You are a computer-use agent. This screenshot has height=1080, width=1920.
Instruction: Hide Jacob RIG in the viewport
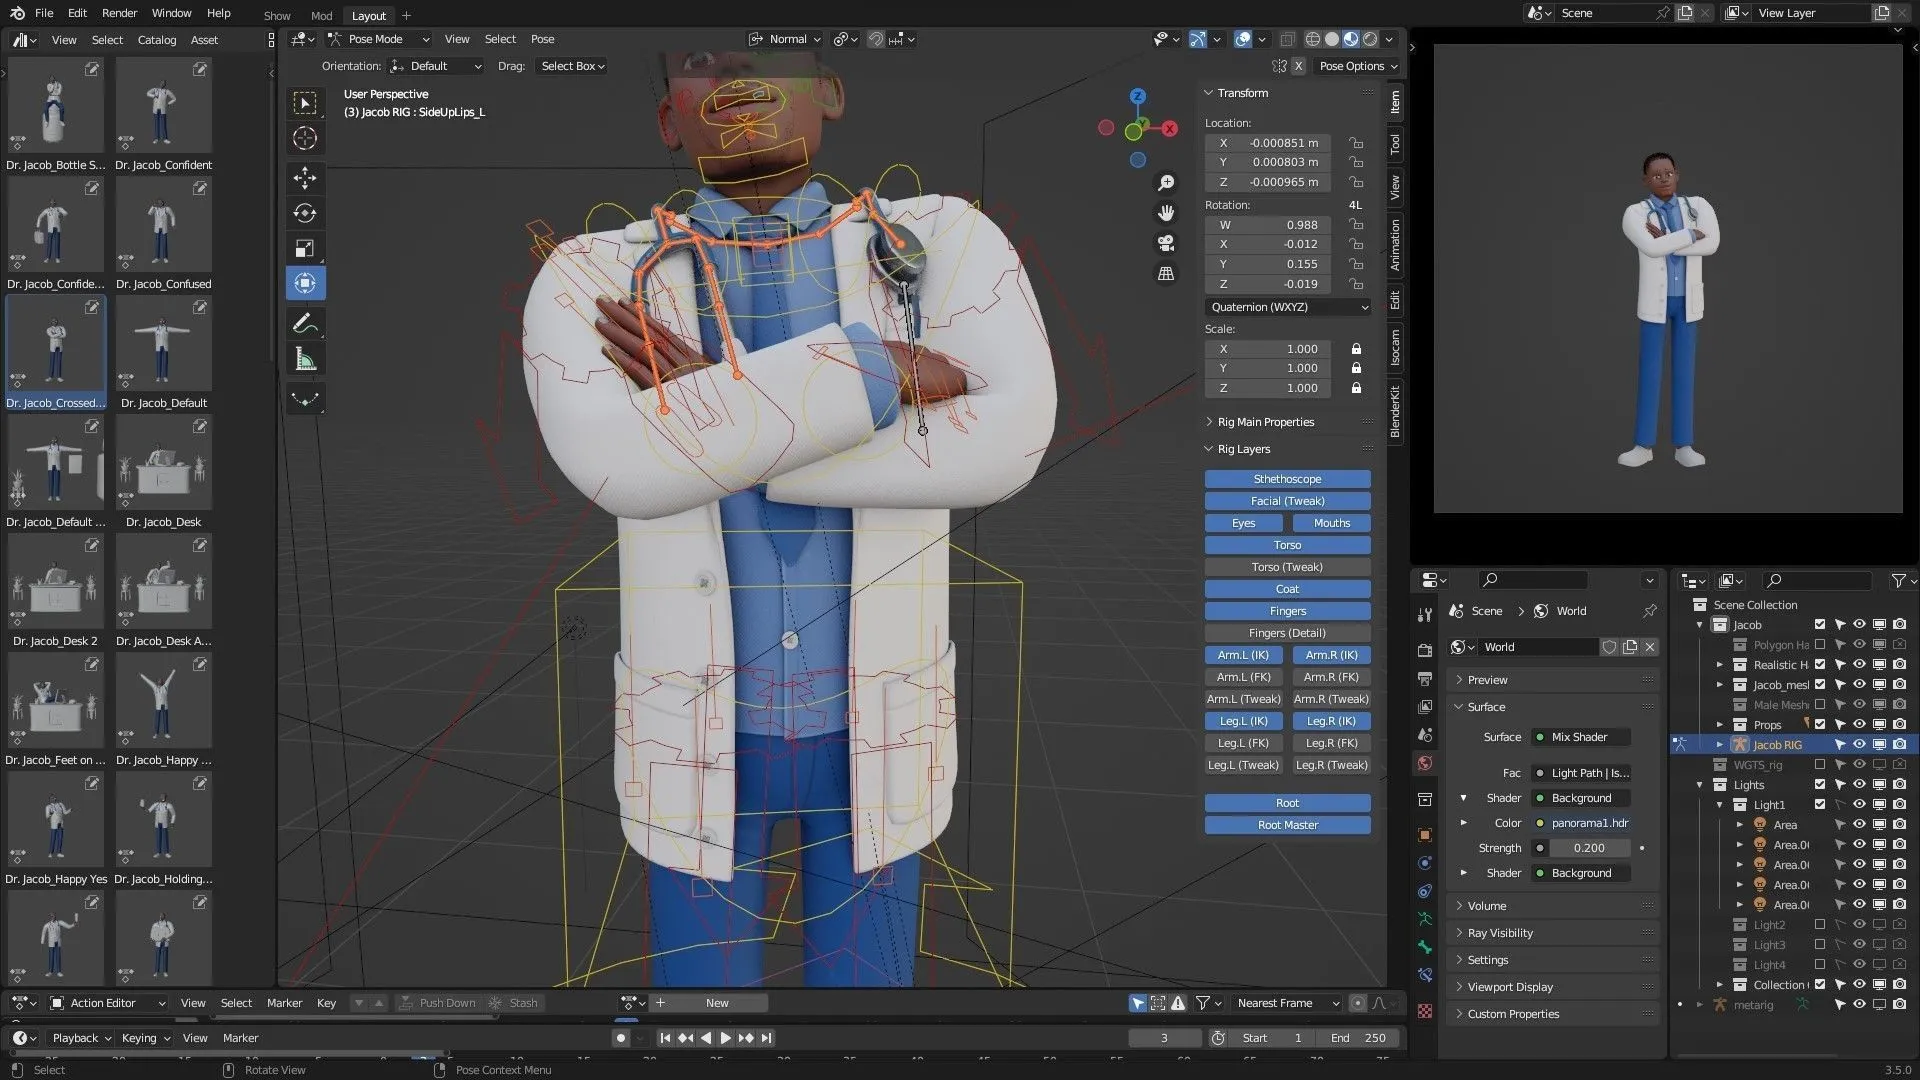[x=1859, y=744]
